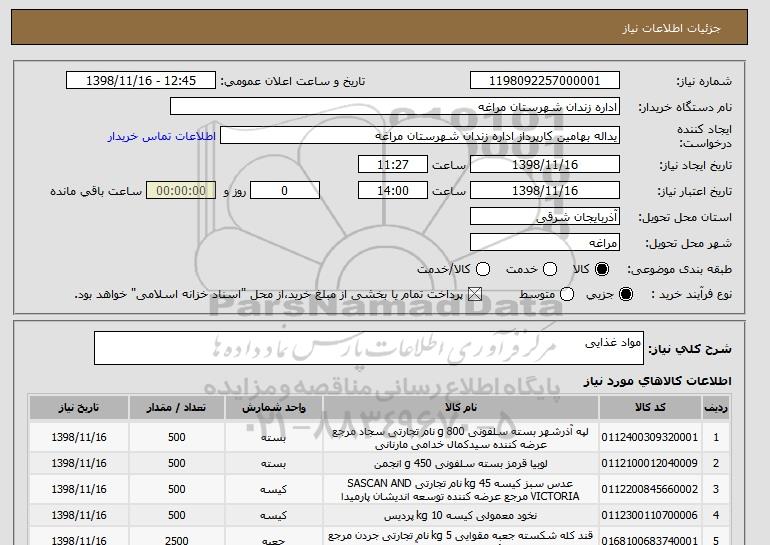The image size is (770, 545).
Task: Click product code 0112100012040009
Action: click(650, 463)
